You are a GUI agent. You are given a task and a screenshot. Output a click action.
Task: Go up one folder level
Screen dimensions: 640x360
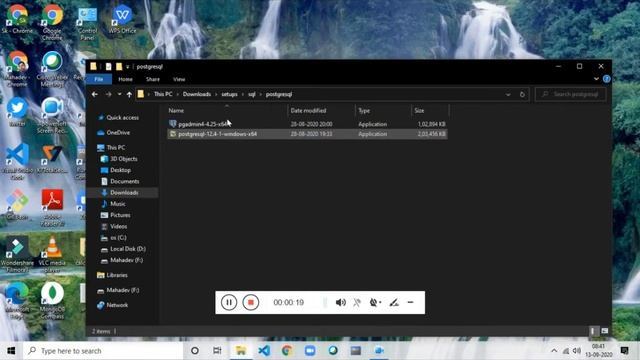(x=129, y=94)
